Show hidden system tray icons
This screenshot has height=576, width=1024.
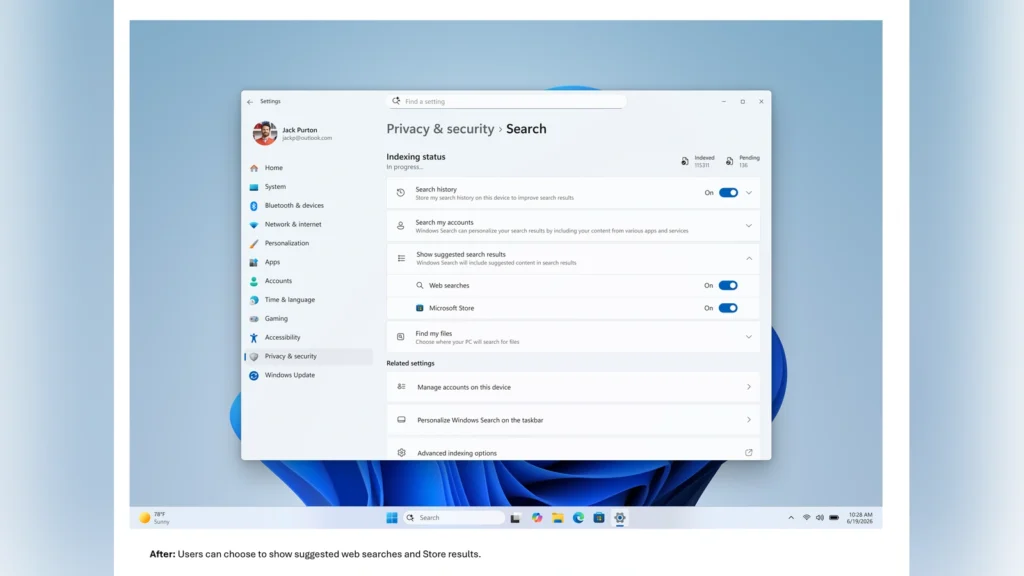(791, 518)
